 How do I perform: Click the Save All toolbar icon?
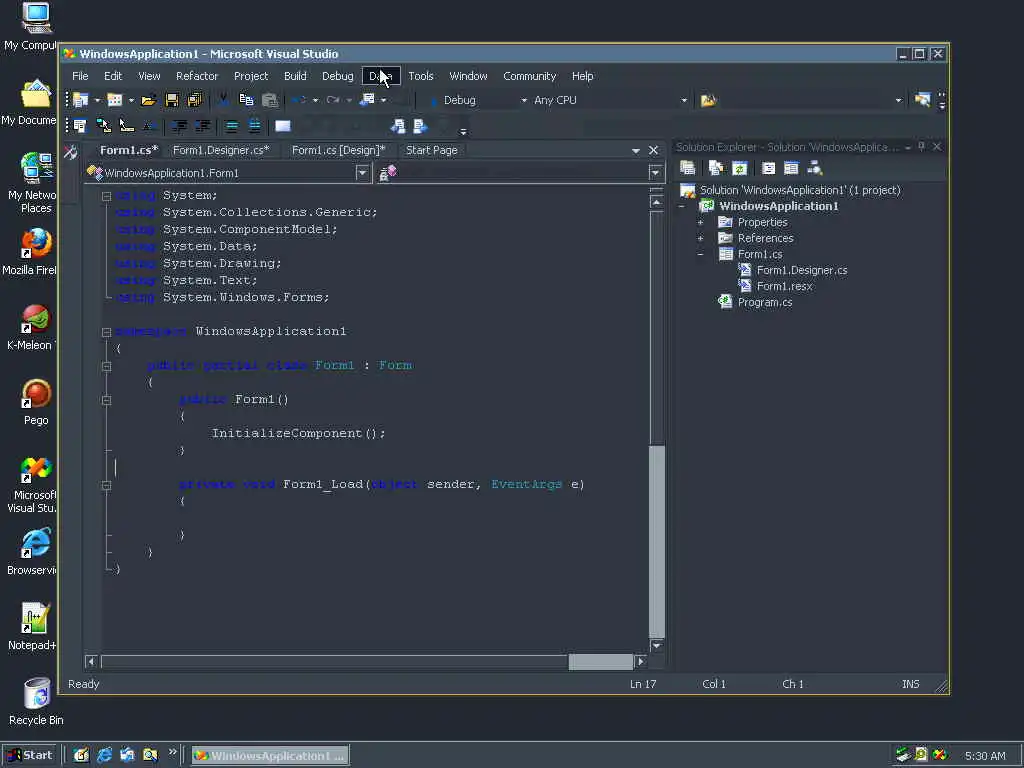195,100
